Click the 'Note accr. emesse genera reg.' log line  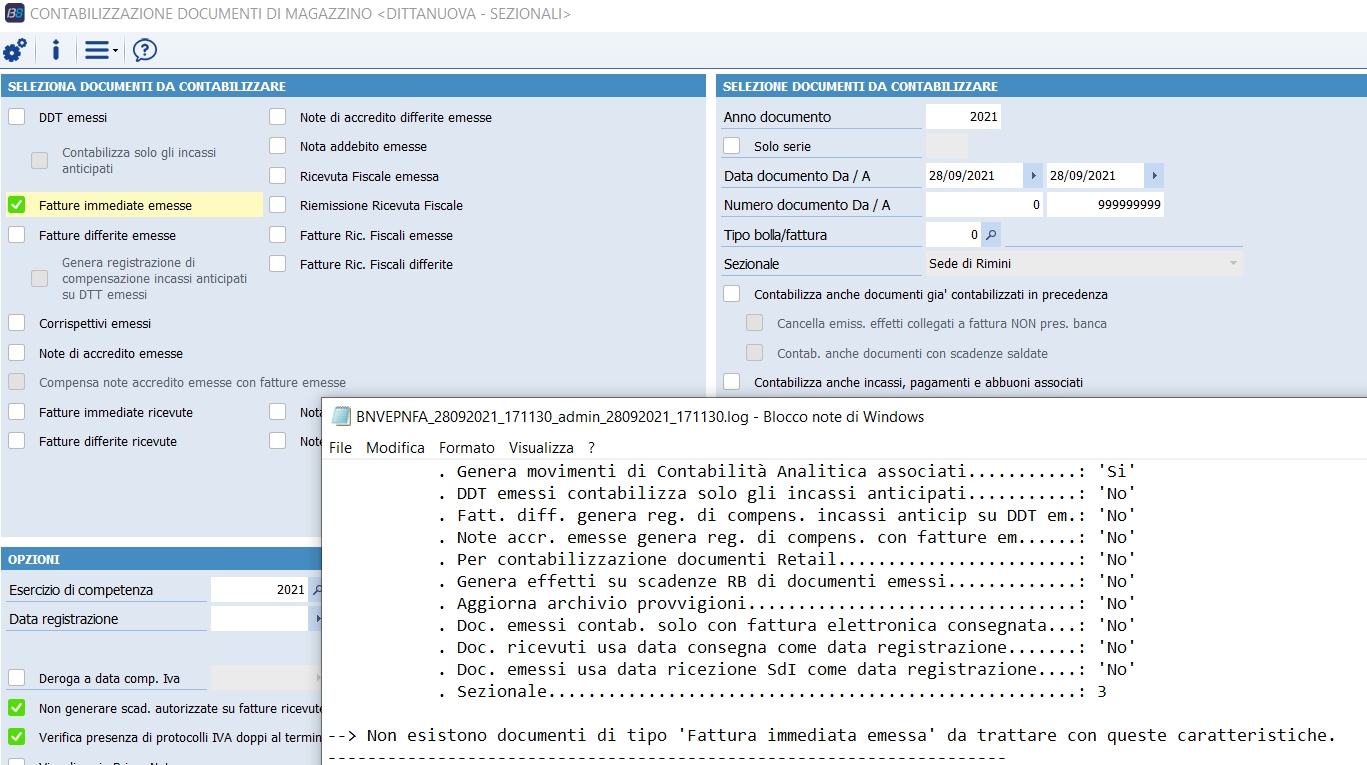[787, 537]
